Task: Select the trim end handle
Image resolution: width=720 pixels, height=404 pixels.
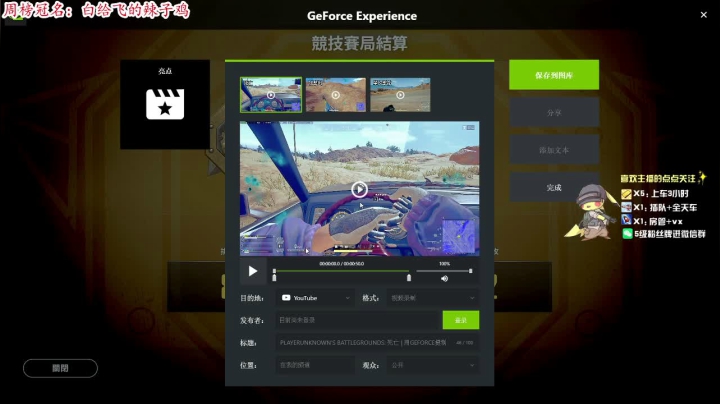Action: [x=409, y=277]
